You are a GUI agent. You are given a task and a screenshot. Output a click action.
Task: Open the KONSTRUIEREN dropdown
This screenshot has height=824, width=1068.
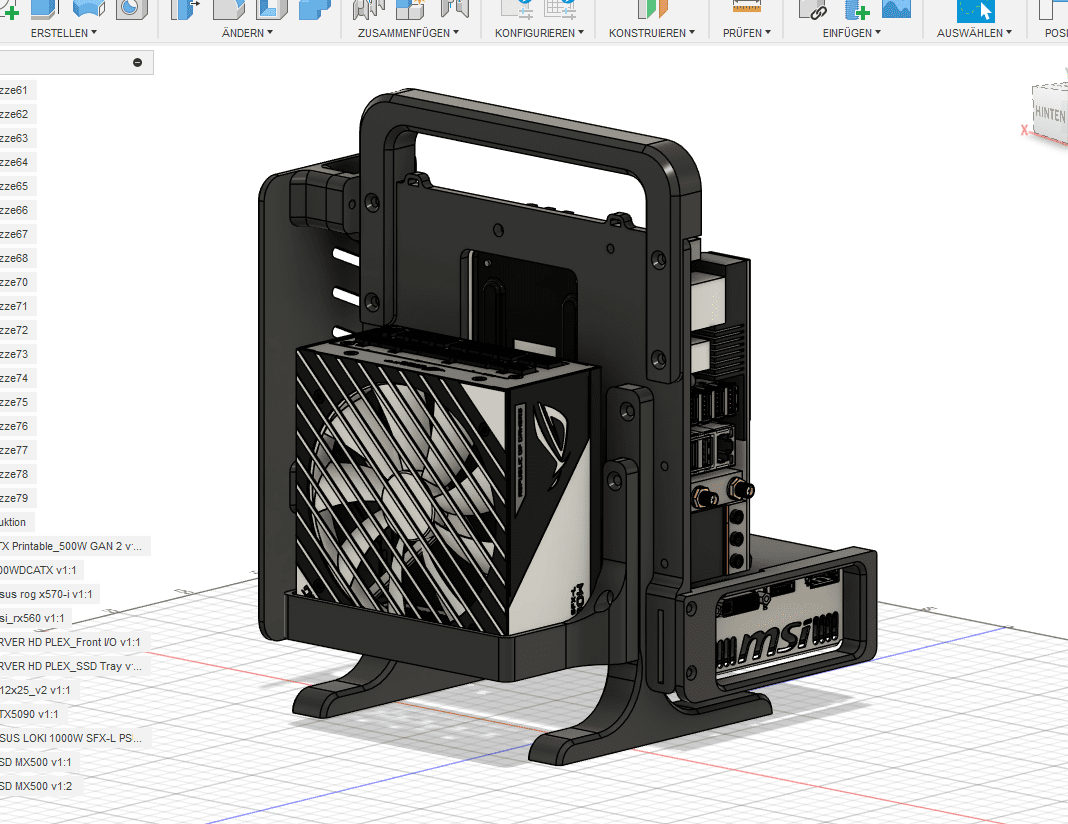coord(652,33)
